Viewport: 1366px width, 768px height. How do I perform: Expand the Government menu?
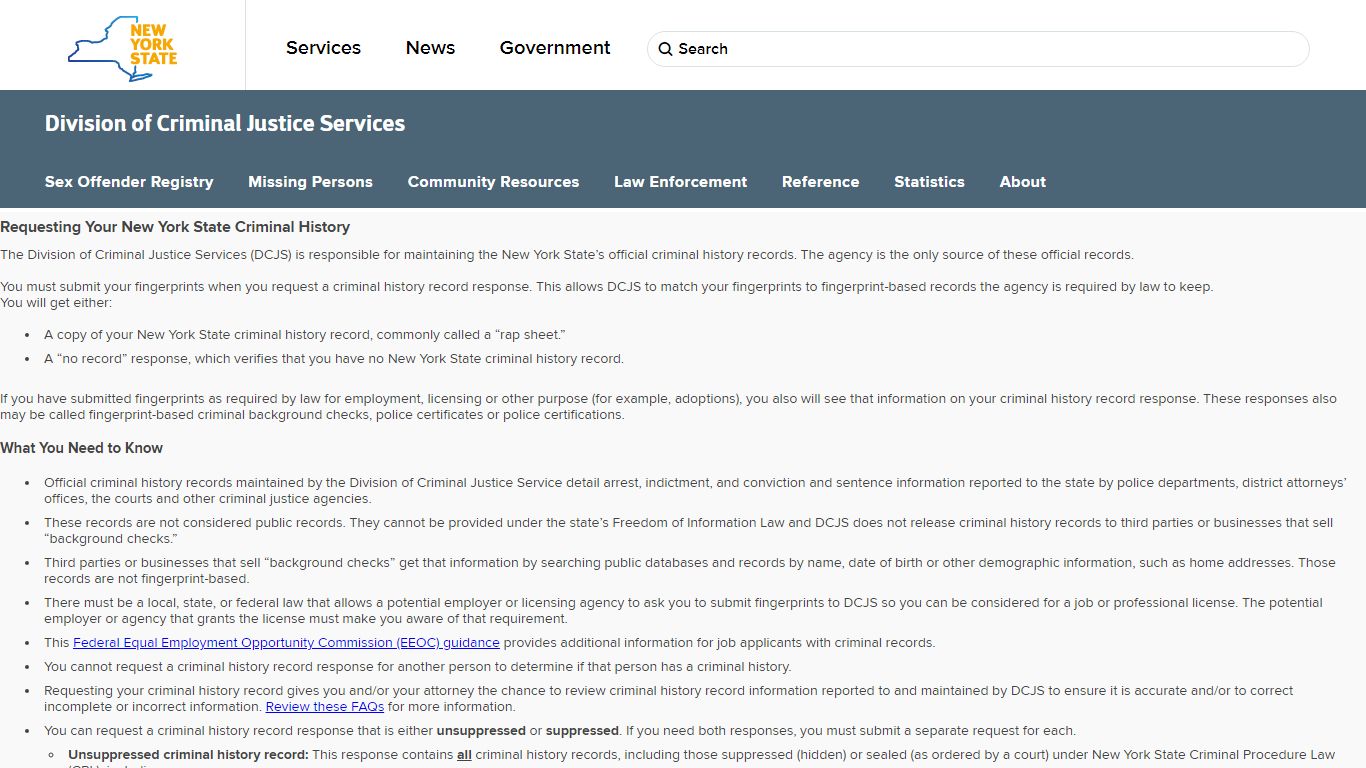tap(555, 48)
